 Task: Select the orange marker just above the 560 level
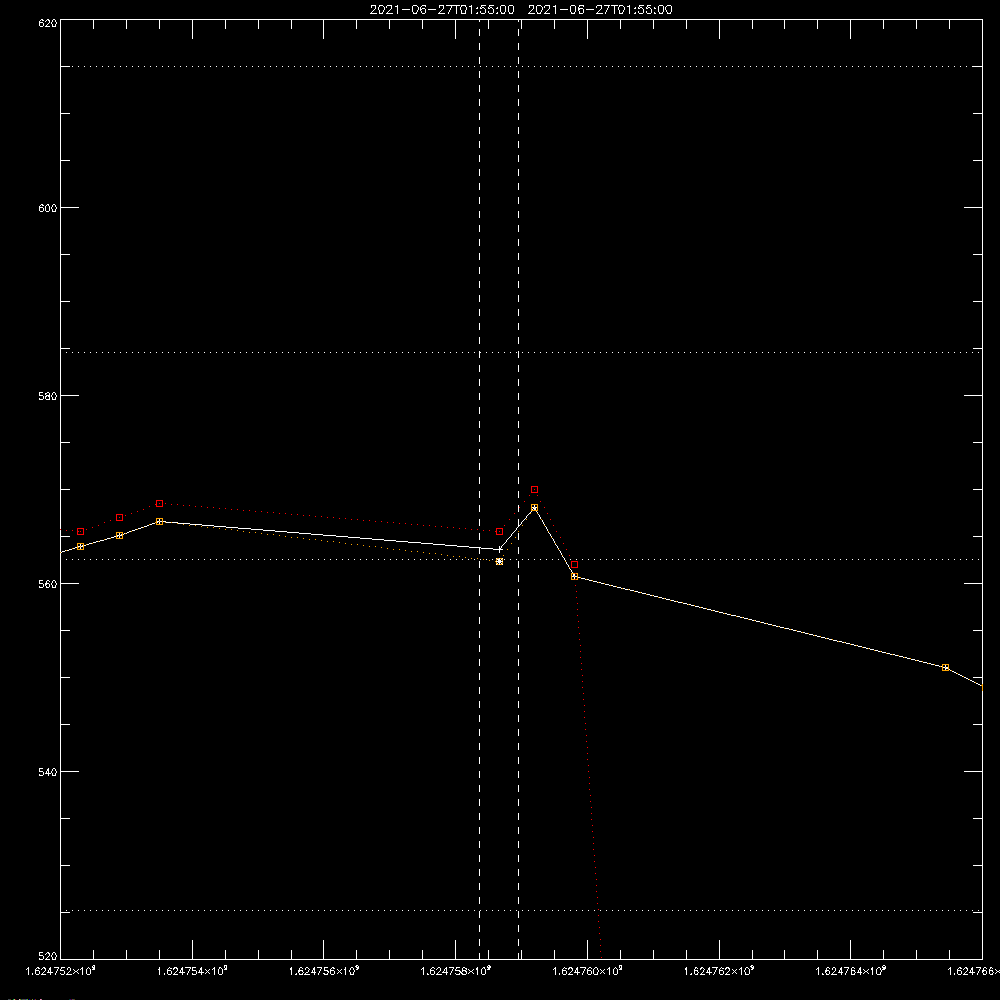click(575, 577)
